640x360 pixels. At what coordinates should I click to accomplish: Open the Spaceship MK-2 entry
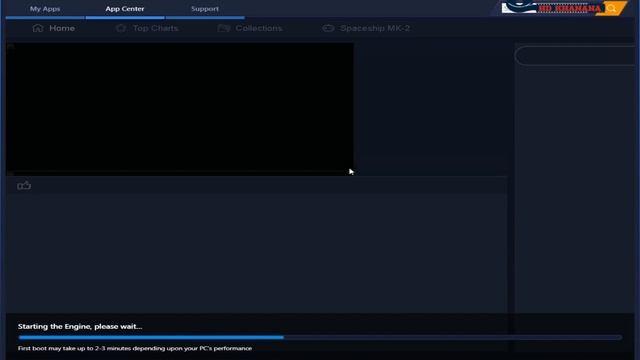point(366,28)
